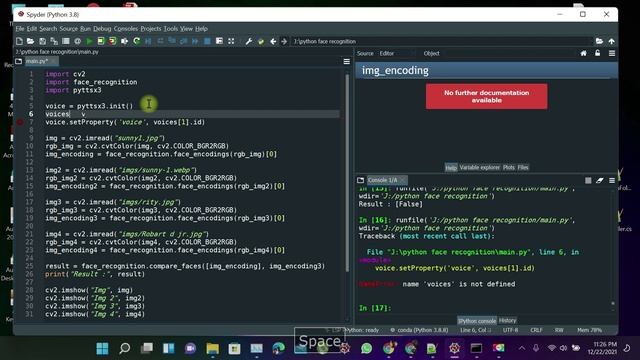Change to parent directory
Viewport: 640px width, 360px height.
click(x=611, y=41)
